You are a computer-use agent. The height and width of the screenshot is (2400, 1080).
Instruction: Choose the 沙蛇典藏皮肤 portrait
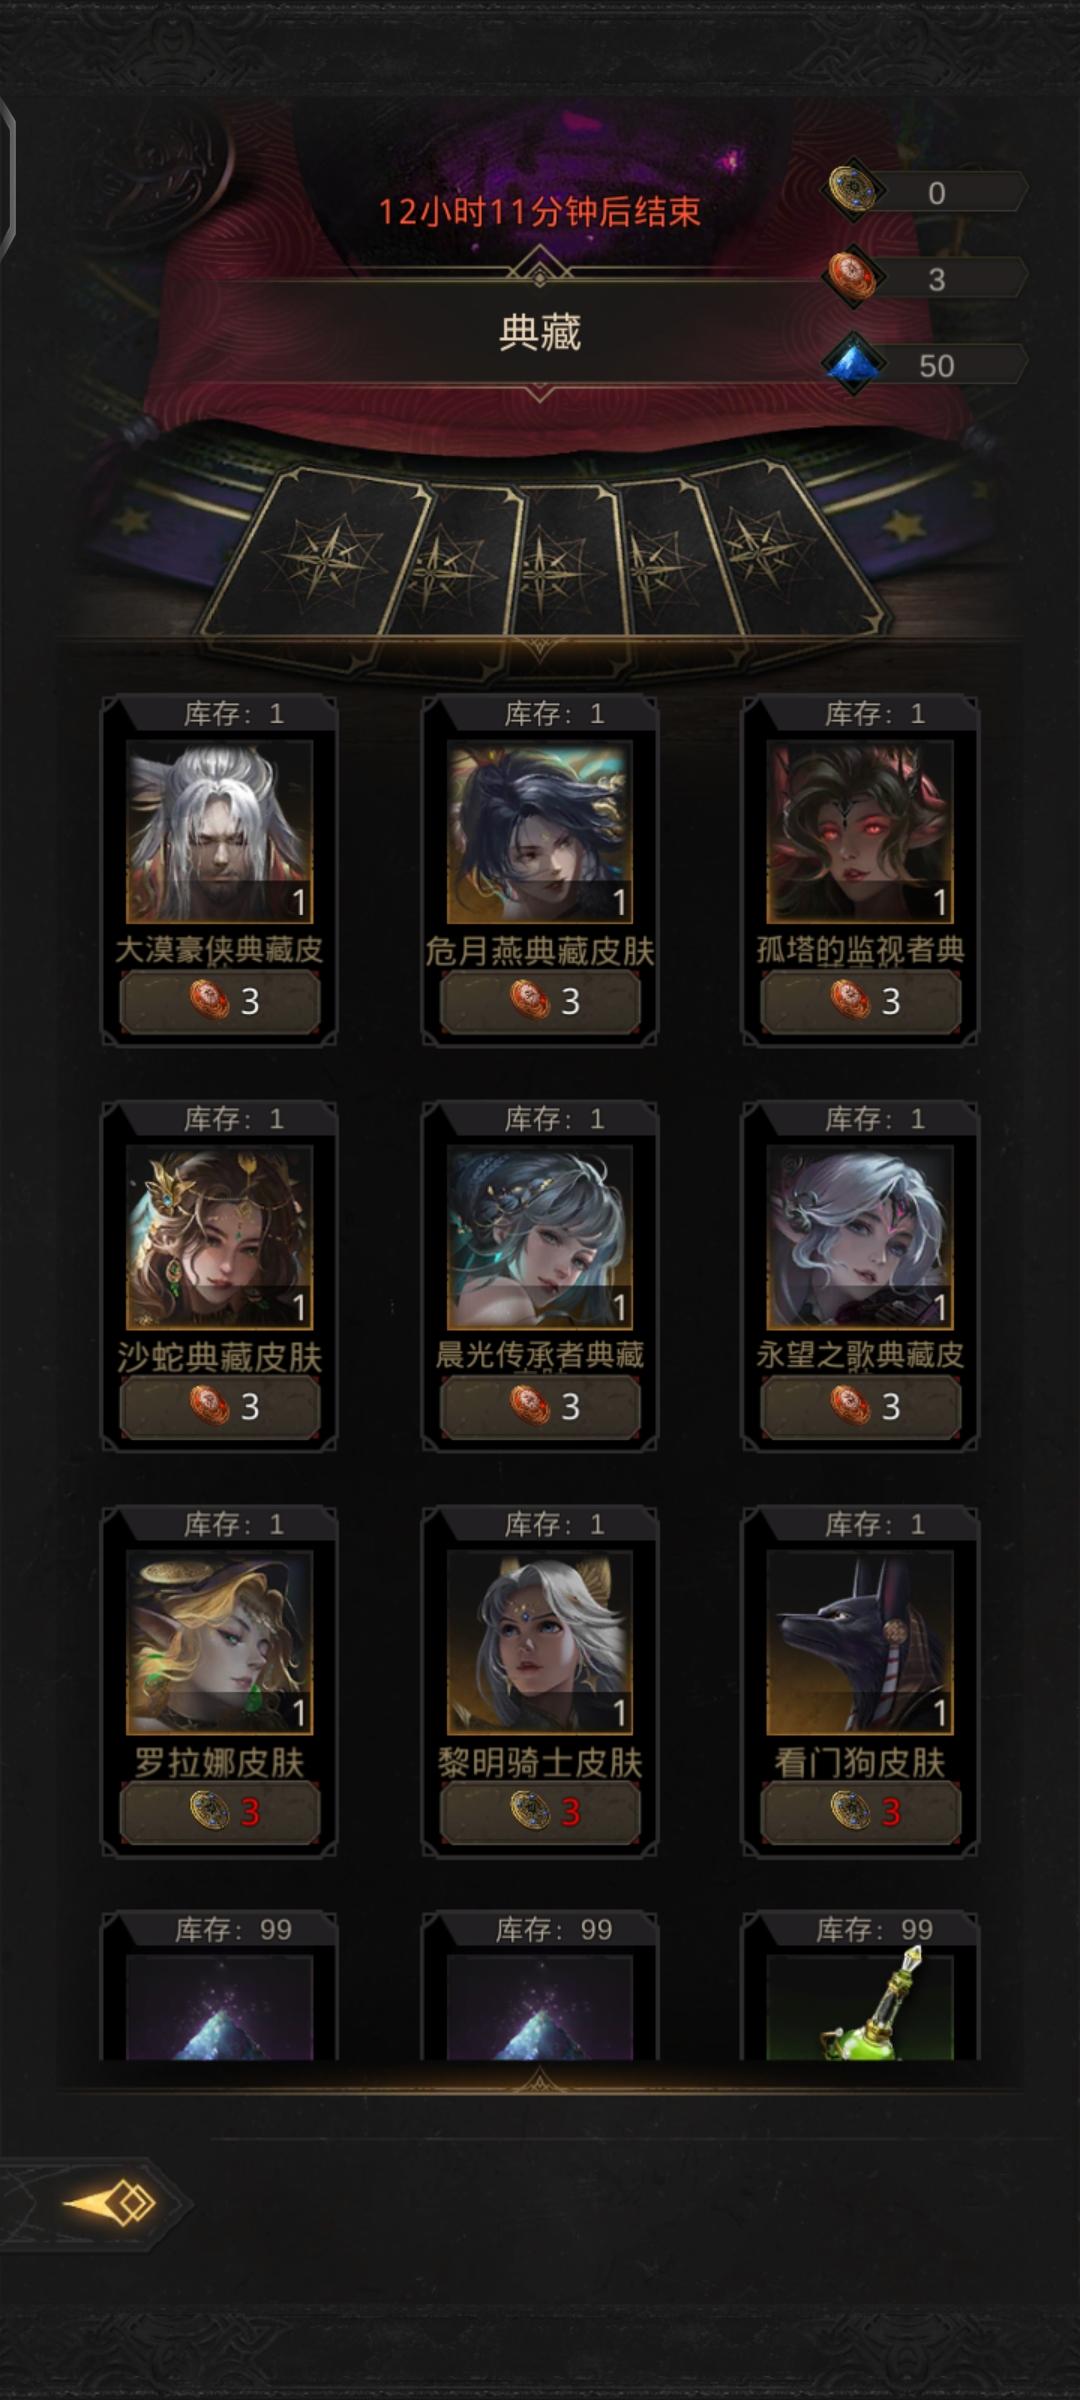(x=219, y=1237)
